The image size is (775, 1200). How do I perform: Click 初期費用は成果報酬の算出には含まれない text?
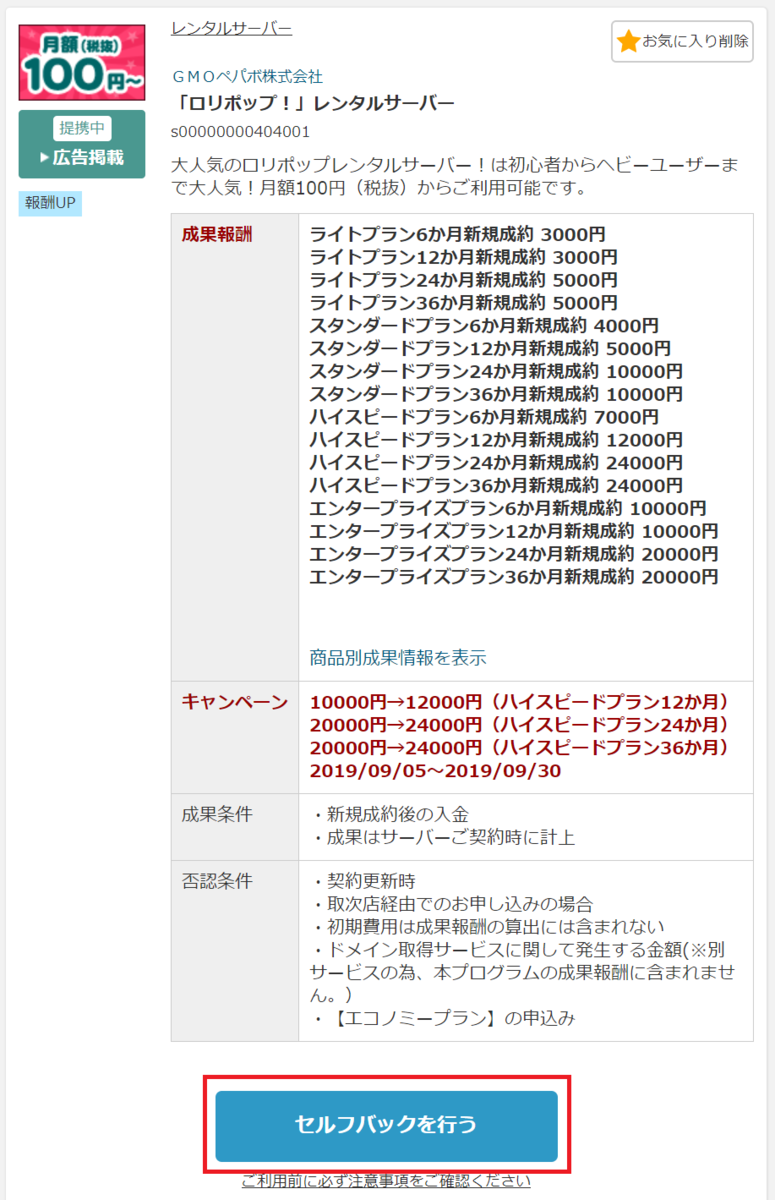(x=487, y=927)
